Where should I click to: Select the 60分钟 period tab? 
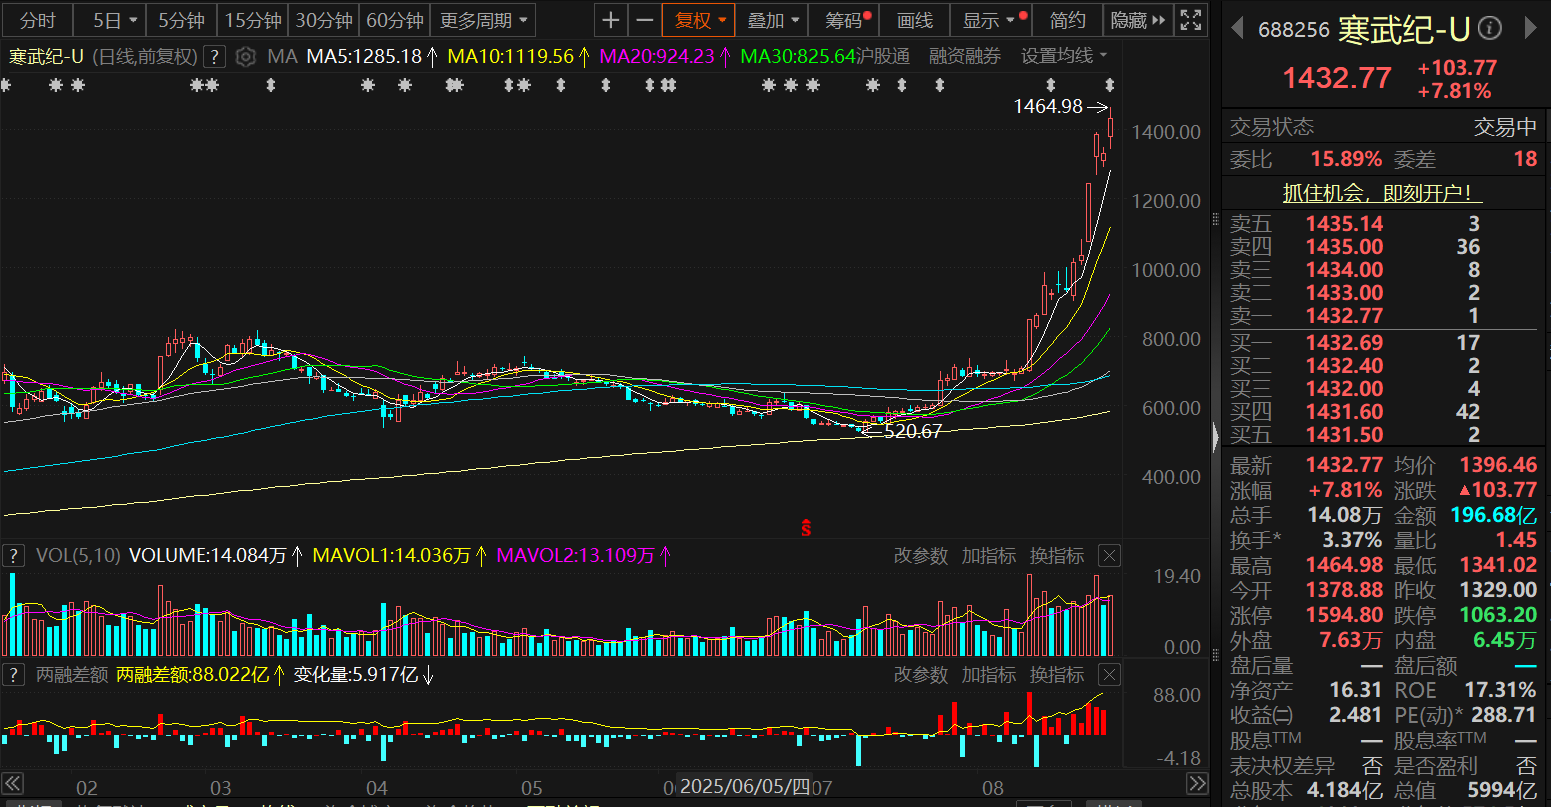[394, 20]
